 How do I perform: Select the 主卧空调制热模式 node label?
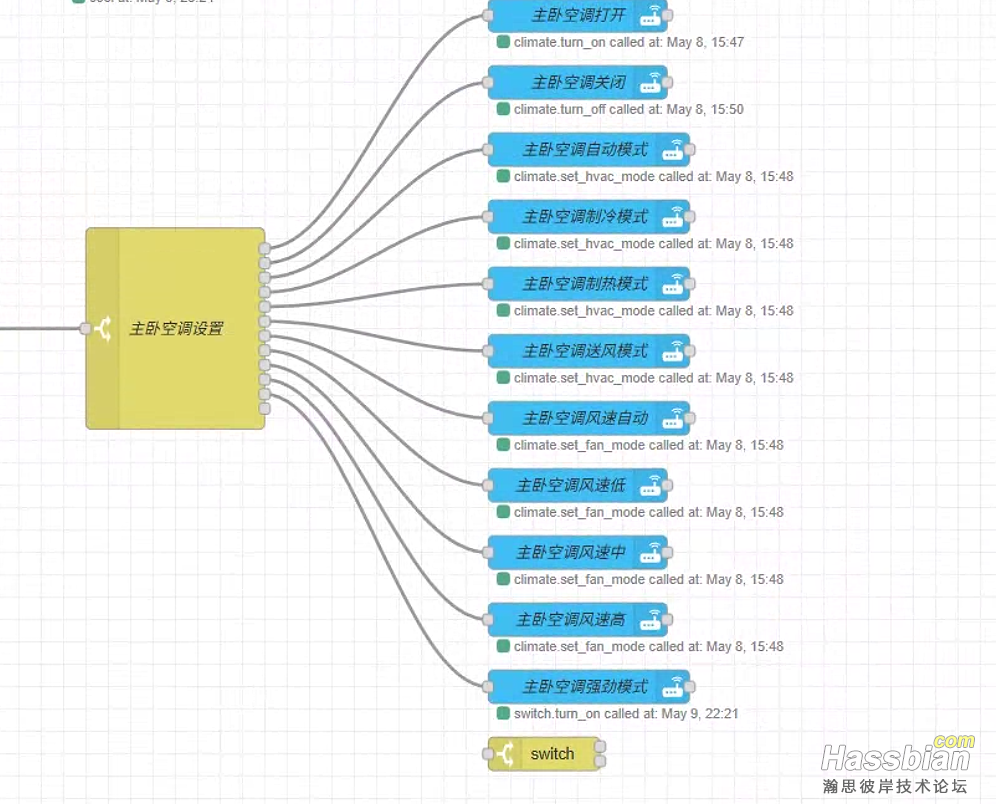point(585,284)
